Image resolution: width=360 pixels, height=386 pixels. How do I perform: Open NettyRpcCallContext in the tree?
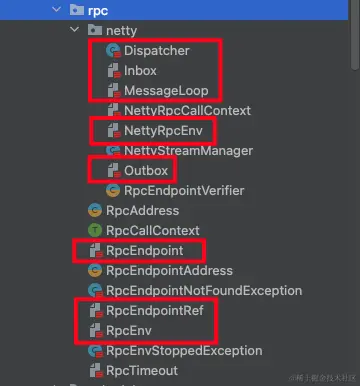pyautogui.click(x=187, y=111)
